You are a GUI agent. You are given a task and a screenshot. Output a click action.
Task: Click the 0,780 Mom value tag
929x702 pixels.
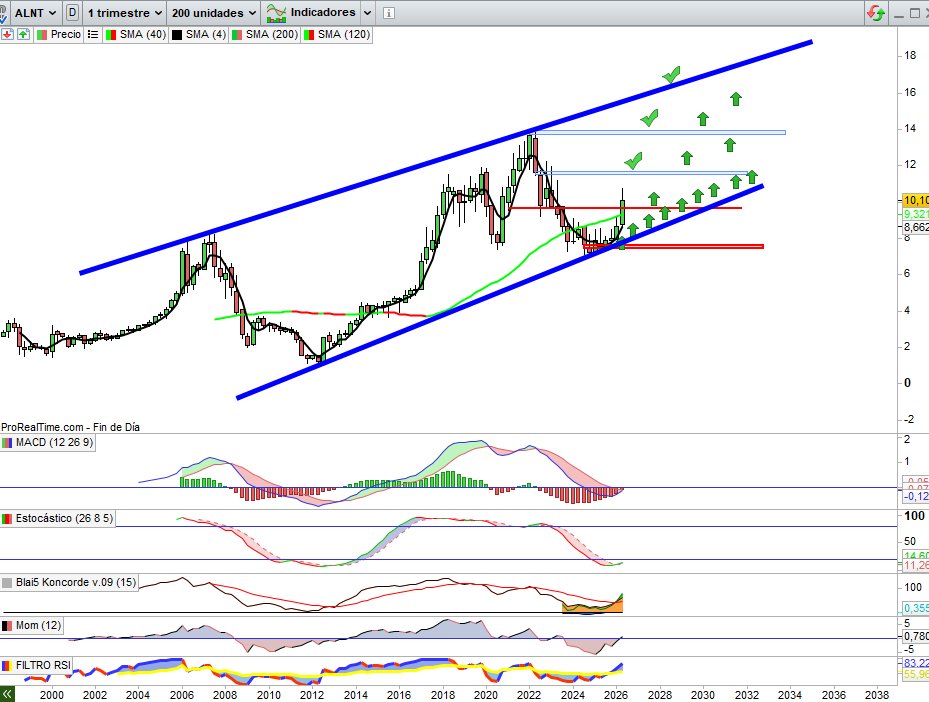pyautogui.click(x=915, y=636)
